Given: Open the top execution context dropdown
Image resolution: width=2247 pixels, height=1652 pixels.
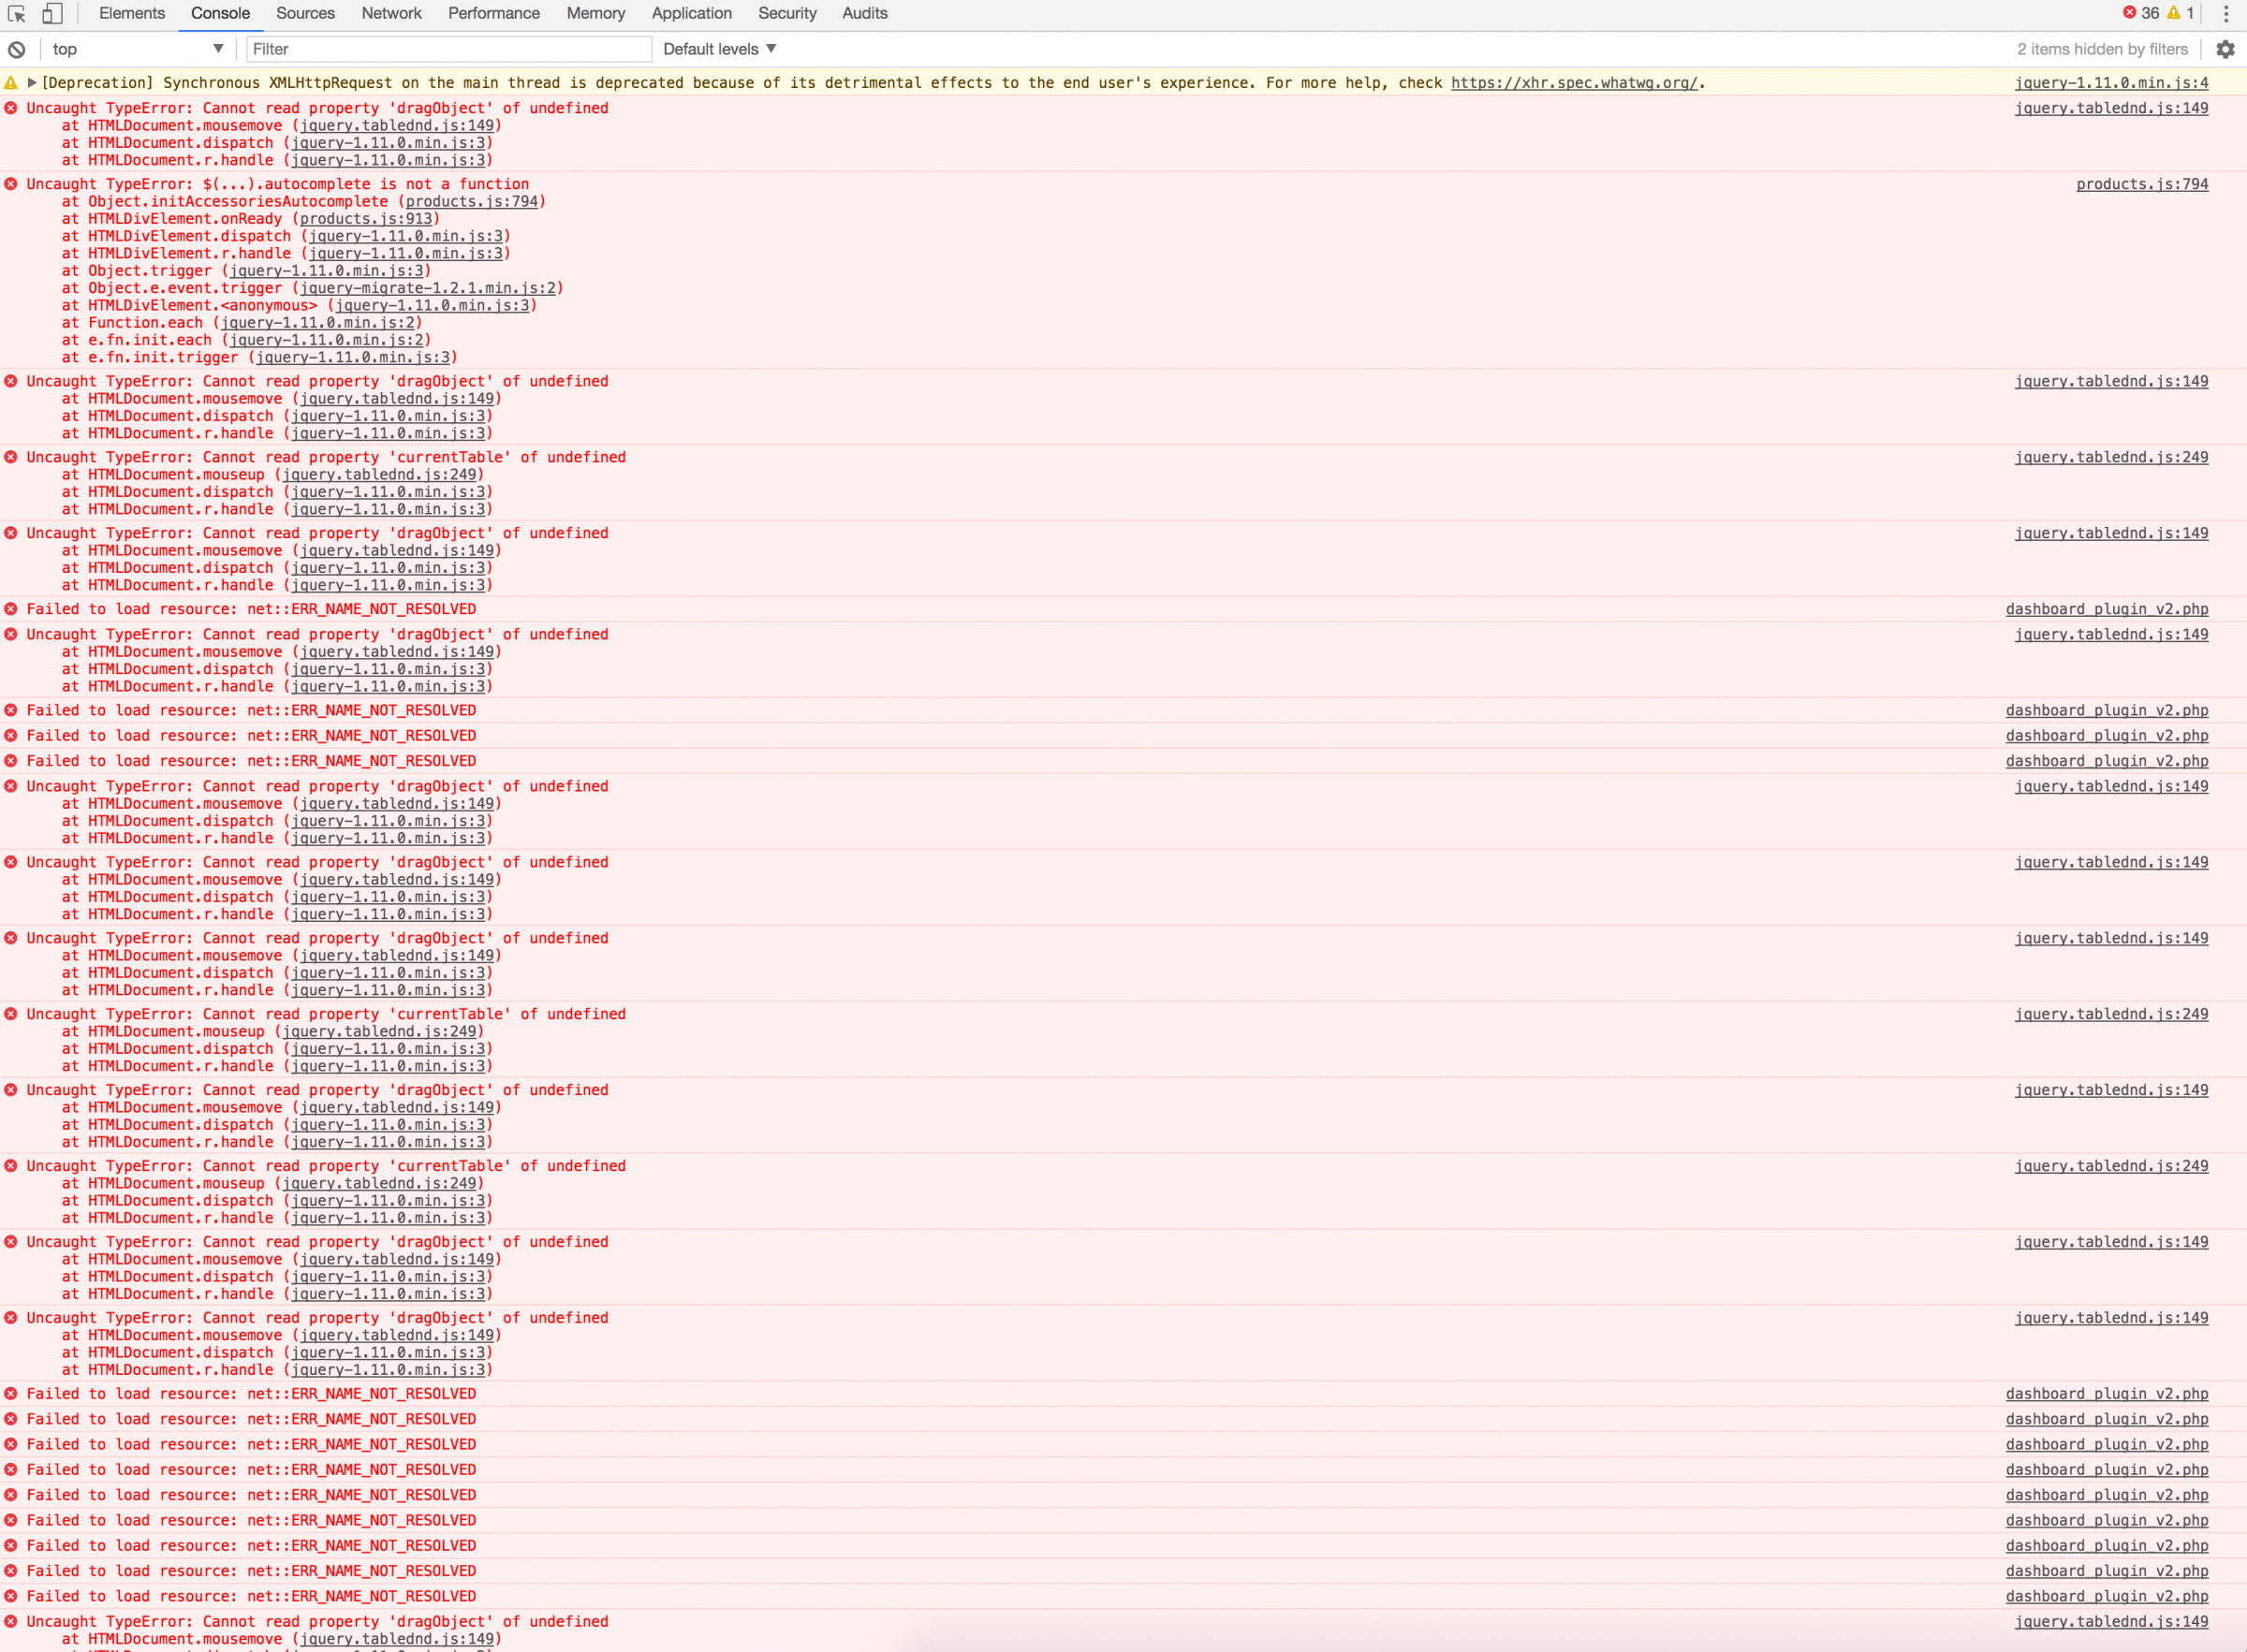Looking at the screenshot, I should click(x=137, y=49).
